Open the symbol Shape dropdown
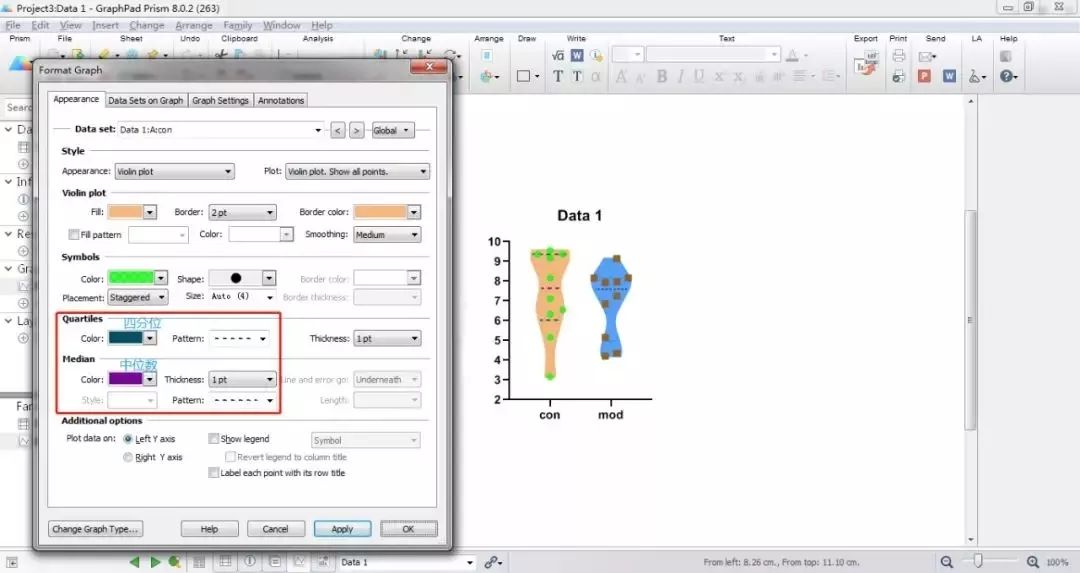The width and height of the screenshot is (1080, 573). [242, 278]
